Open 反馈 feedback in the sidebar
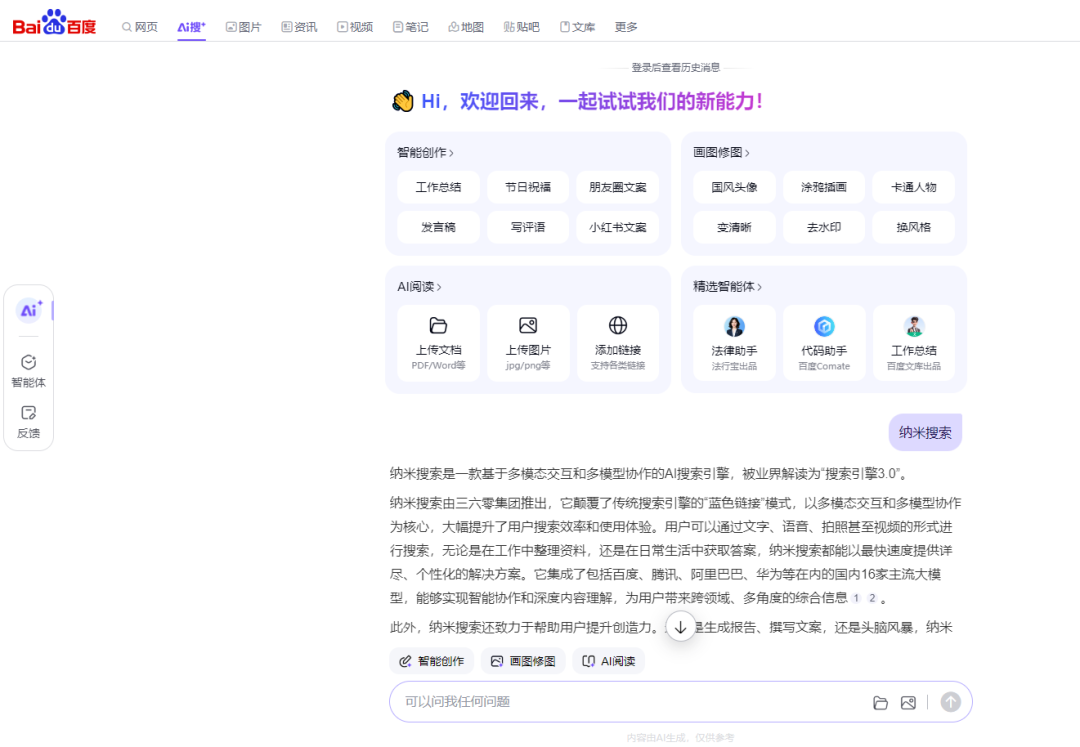1080x747 pixels. 28,422
